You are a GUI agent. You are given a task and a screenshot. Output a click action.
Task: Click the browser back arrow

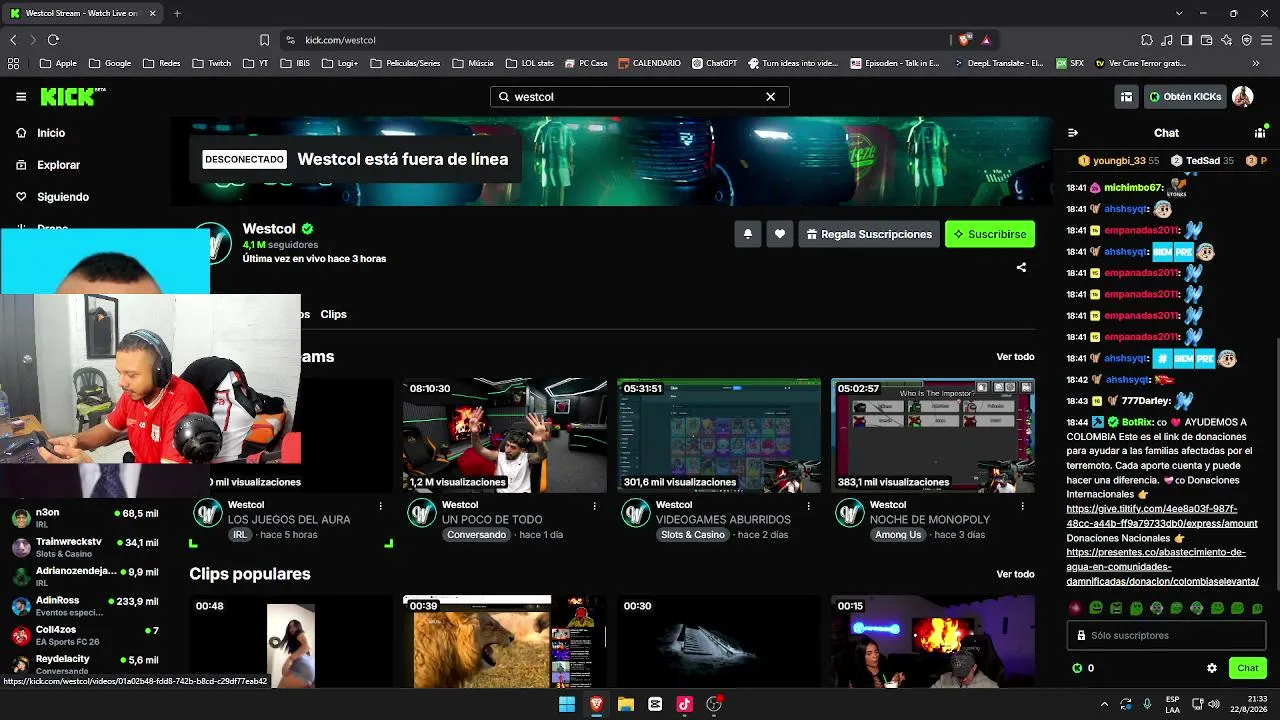point(13,40)
